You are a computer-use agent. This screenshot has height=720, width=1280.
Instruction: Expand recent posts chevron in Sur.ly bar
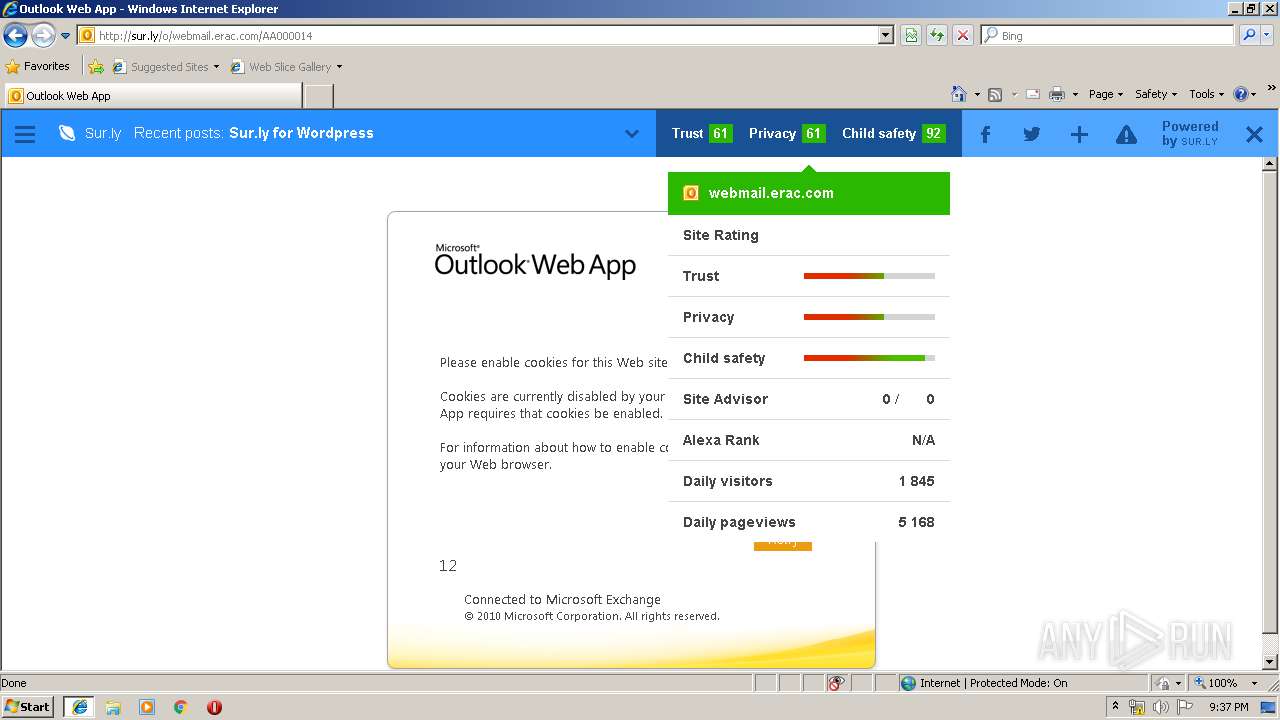[x=632, y=133]
